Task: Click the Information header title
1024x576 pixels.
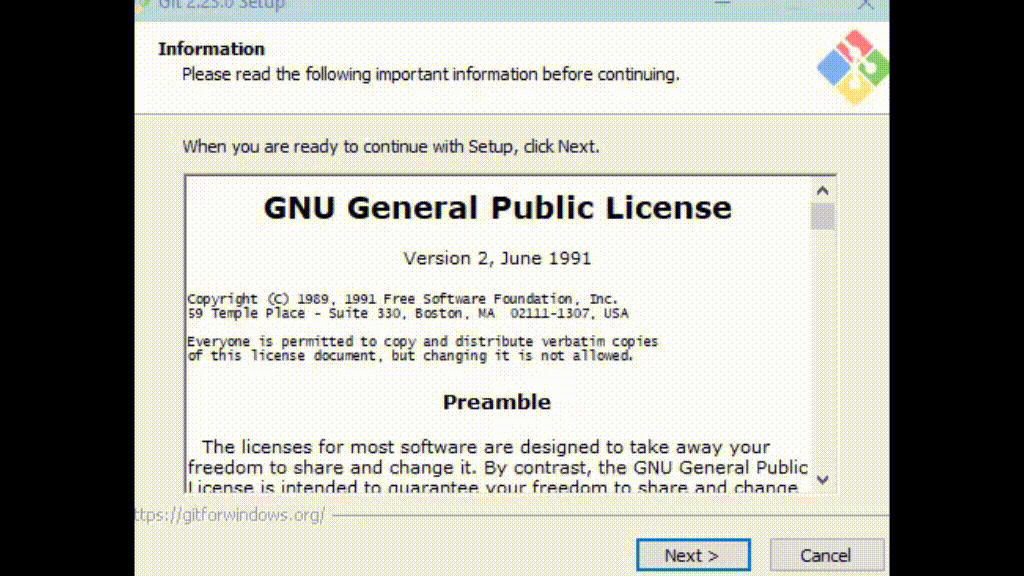Action: pos(212,49)
